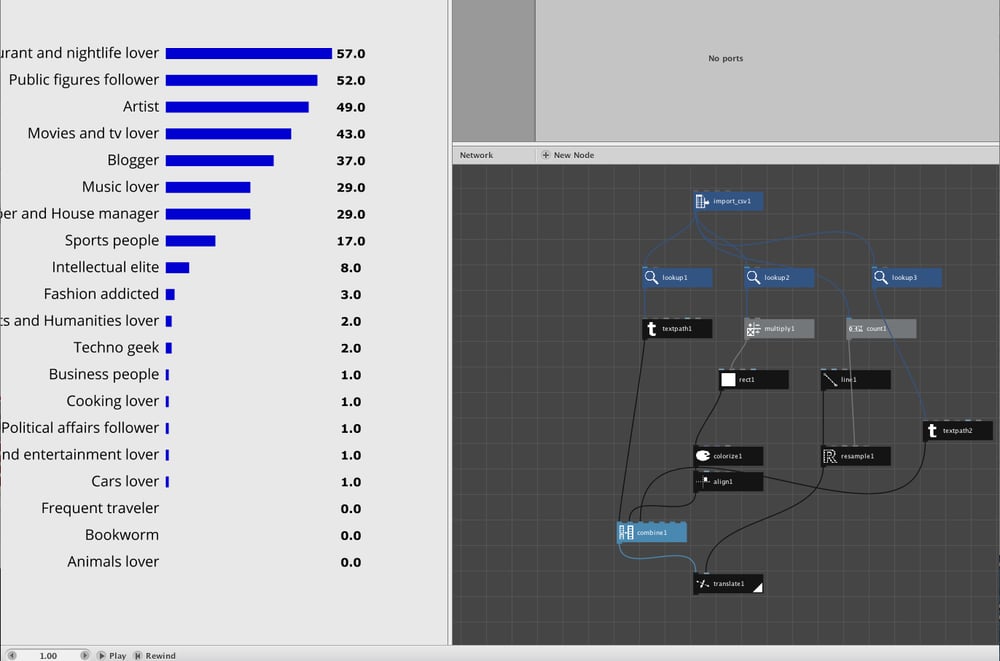Select the import_csv1 node icon

(x=702, y=202)
